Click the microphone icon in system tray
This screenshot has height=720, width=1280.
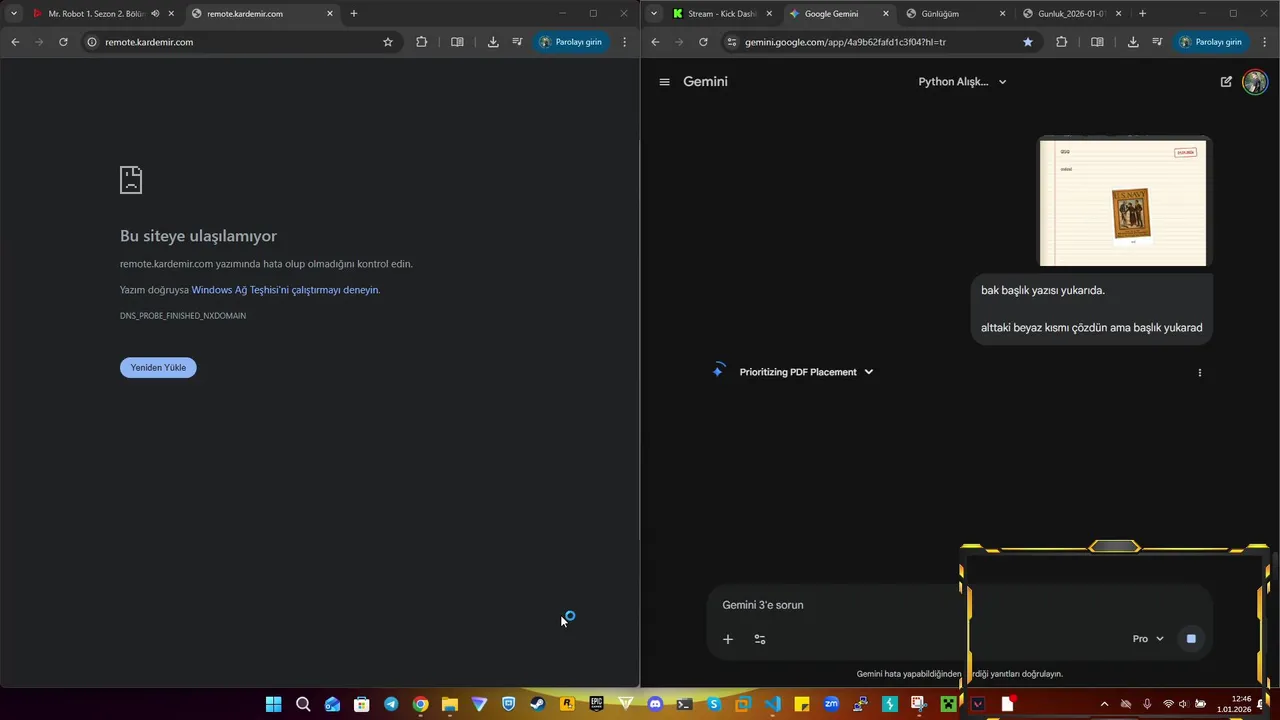(x=1147, y=704)
